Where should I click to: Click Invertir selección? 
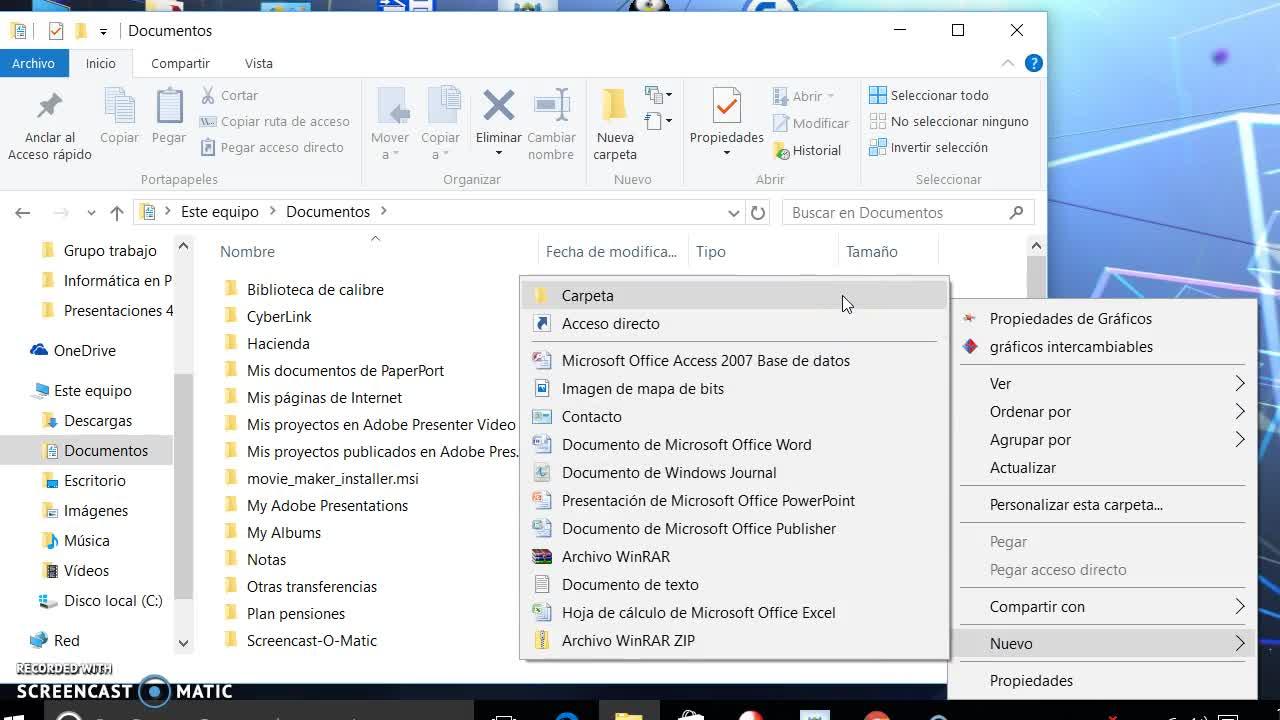click(929, 147)
